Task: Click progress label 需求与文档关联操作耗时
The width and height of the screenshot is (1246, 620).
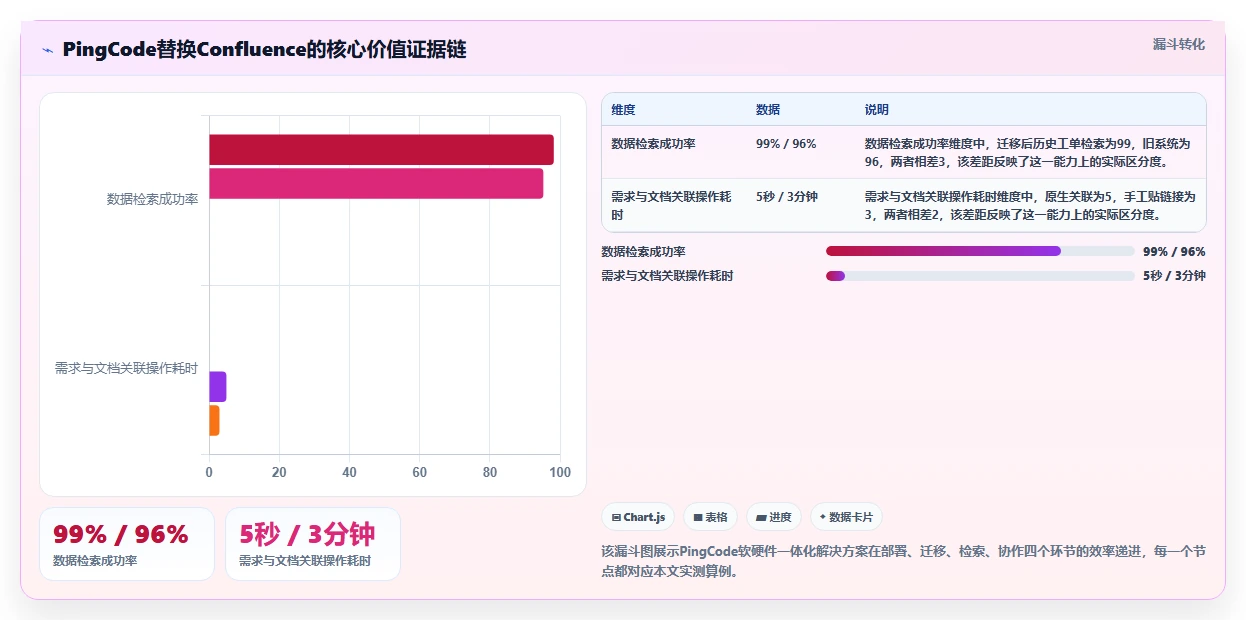Action: 667,276
